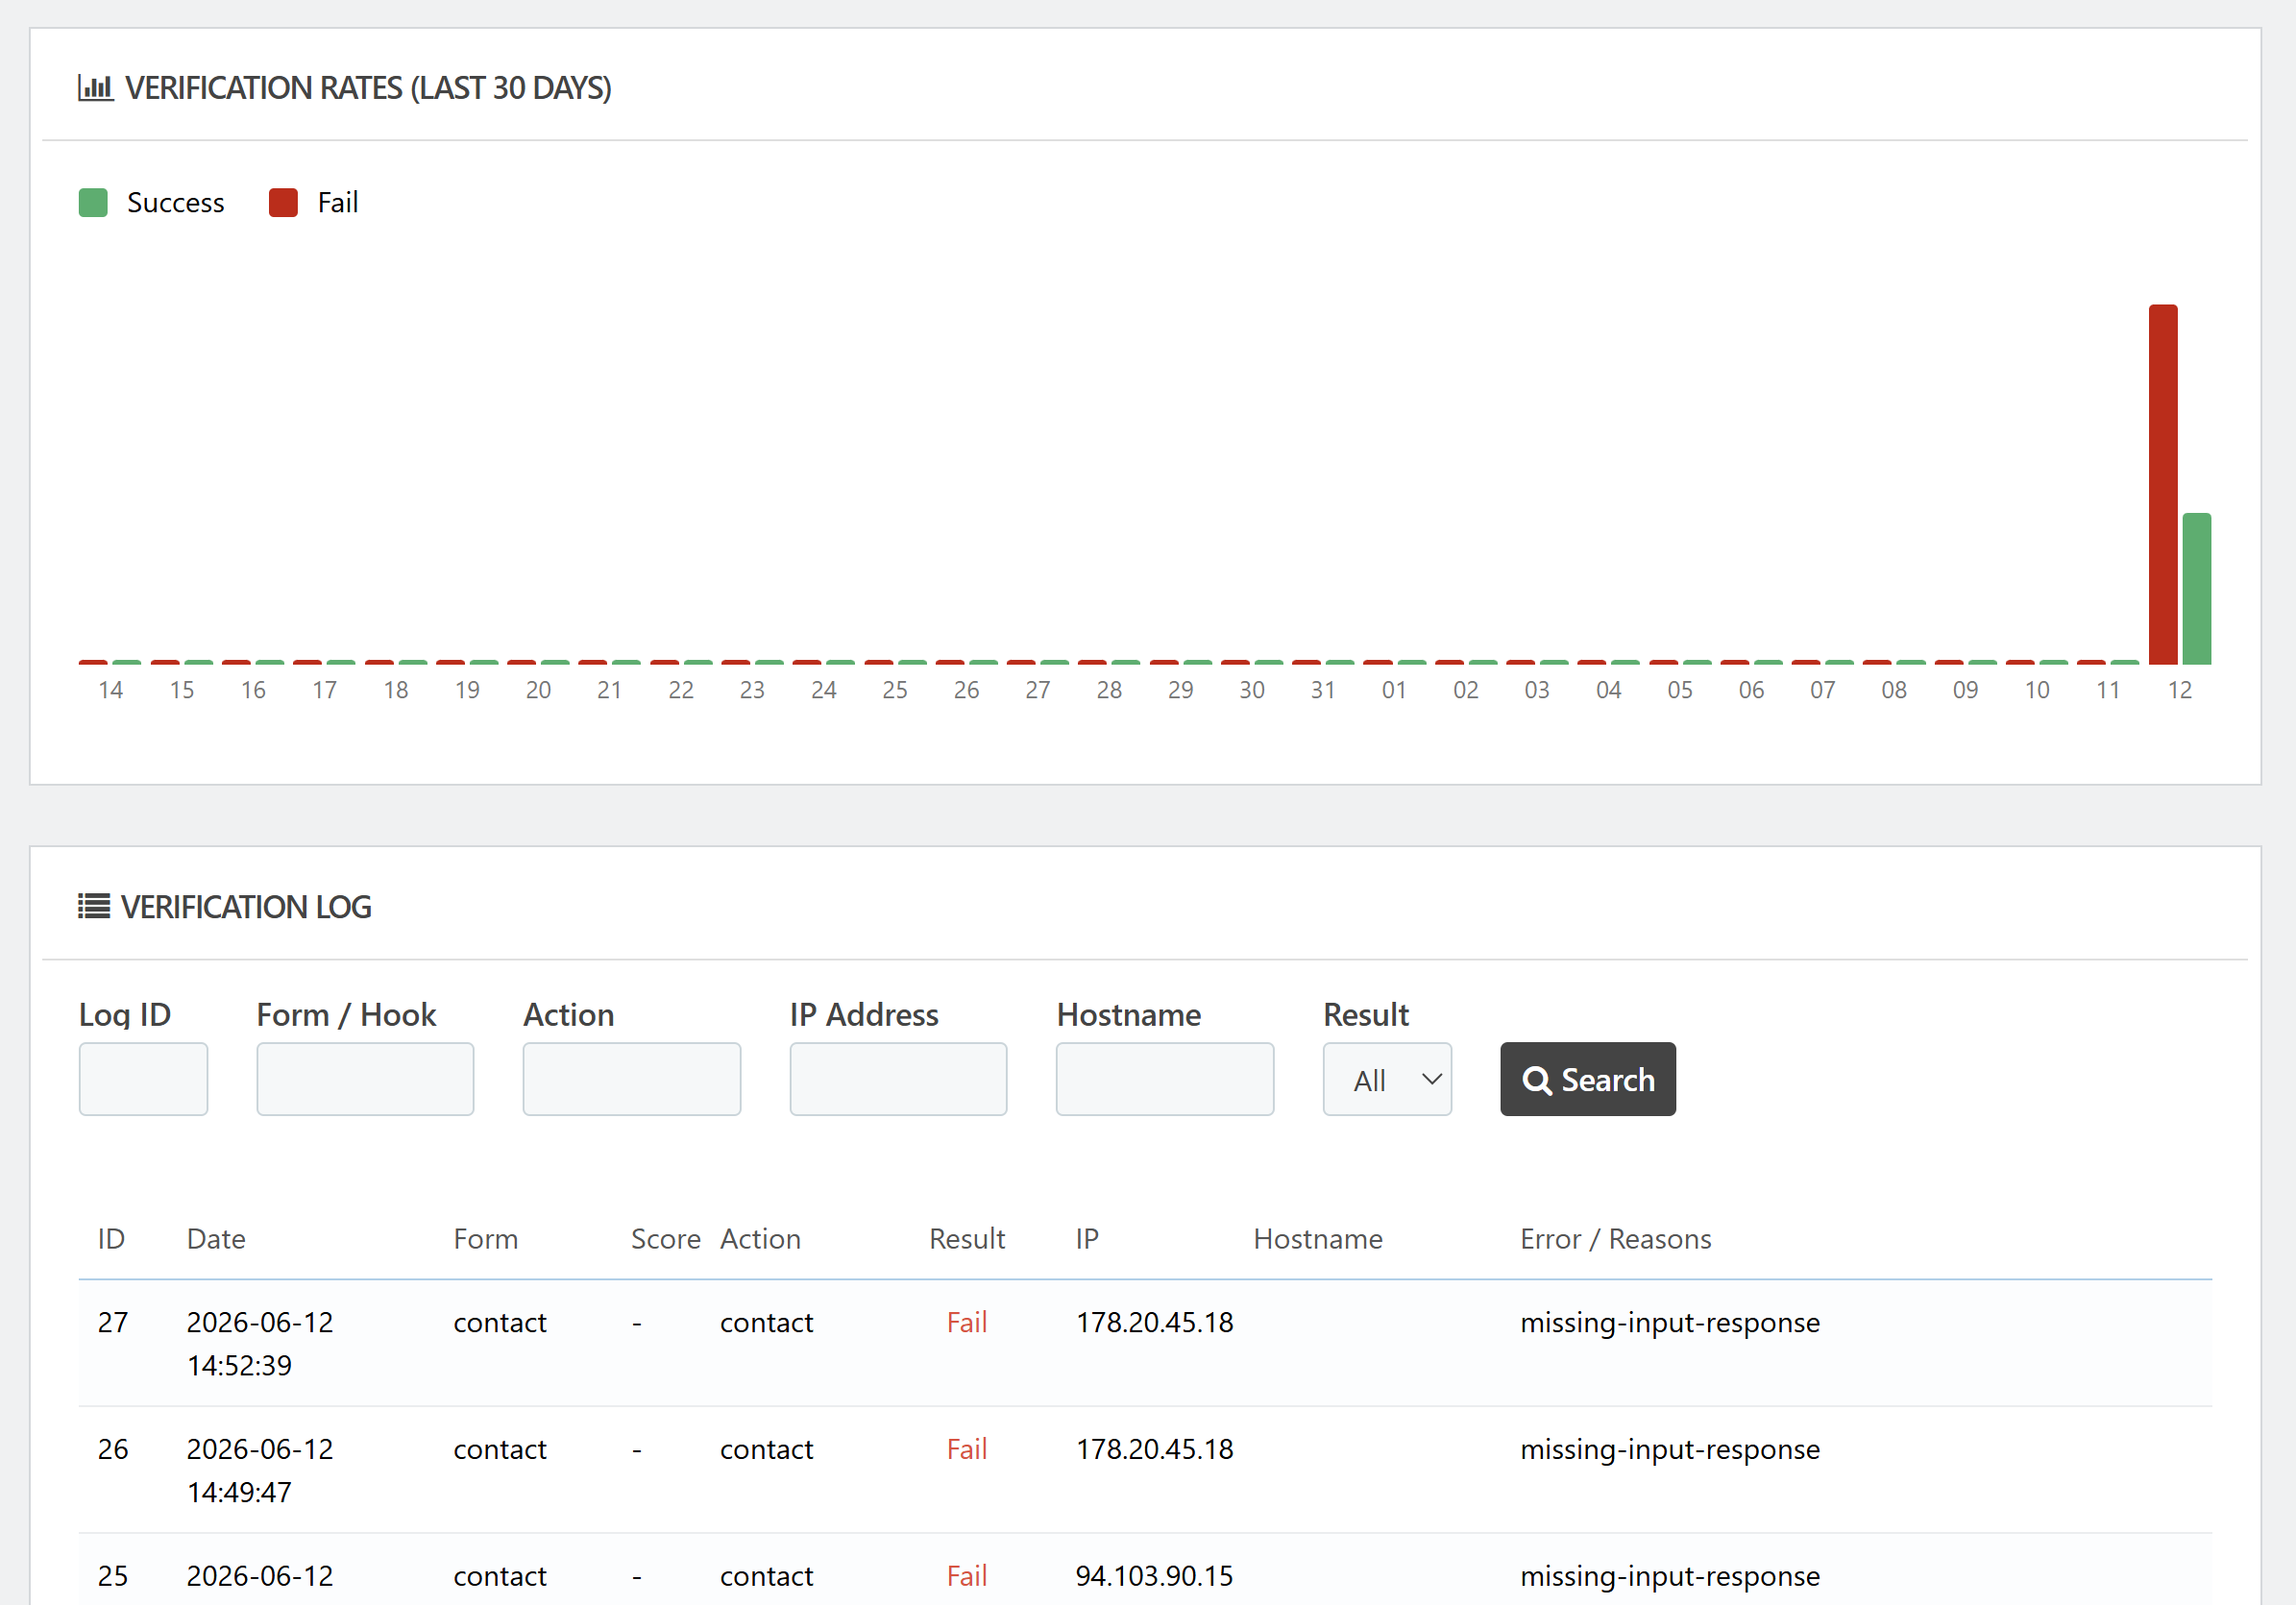The image size is (2296, 1605).
Task: Click the Date column header
Action: point(216,1239)
